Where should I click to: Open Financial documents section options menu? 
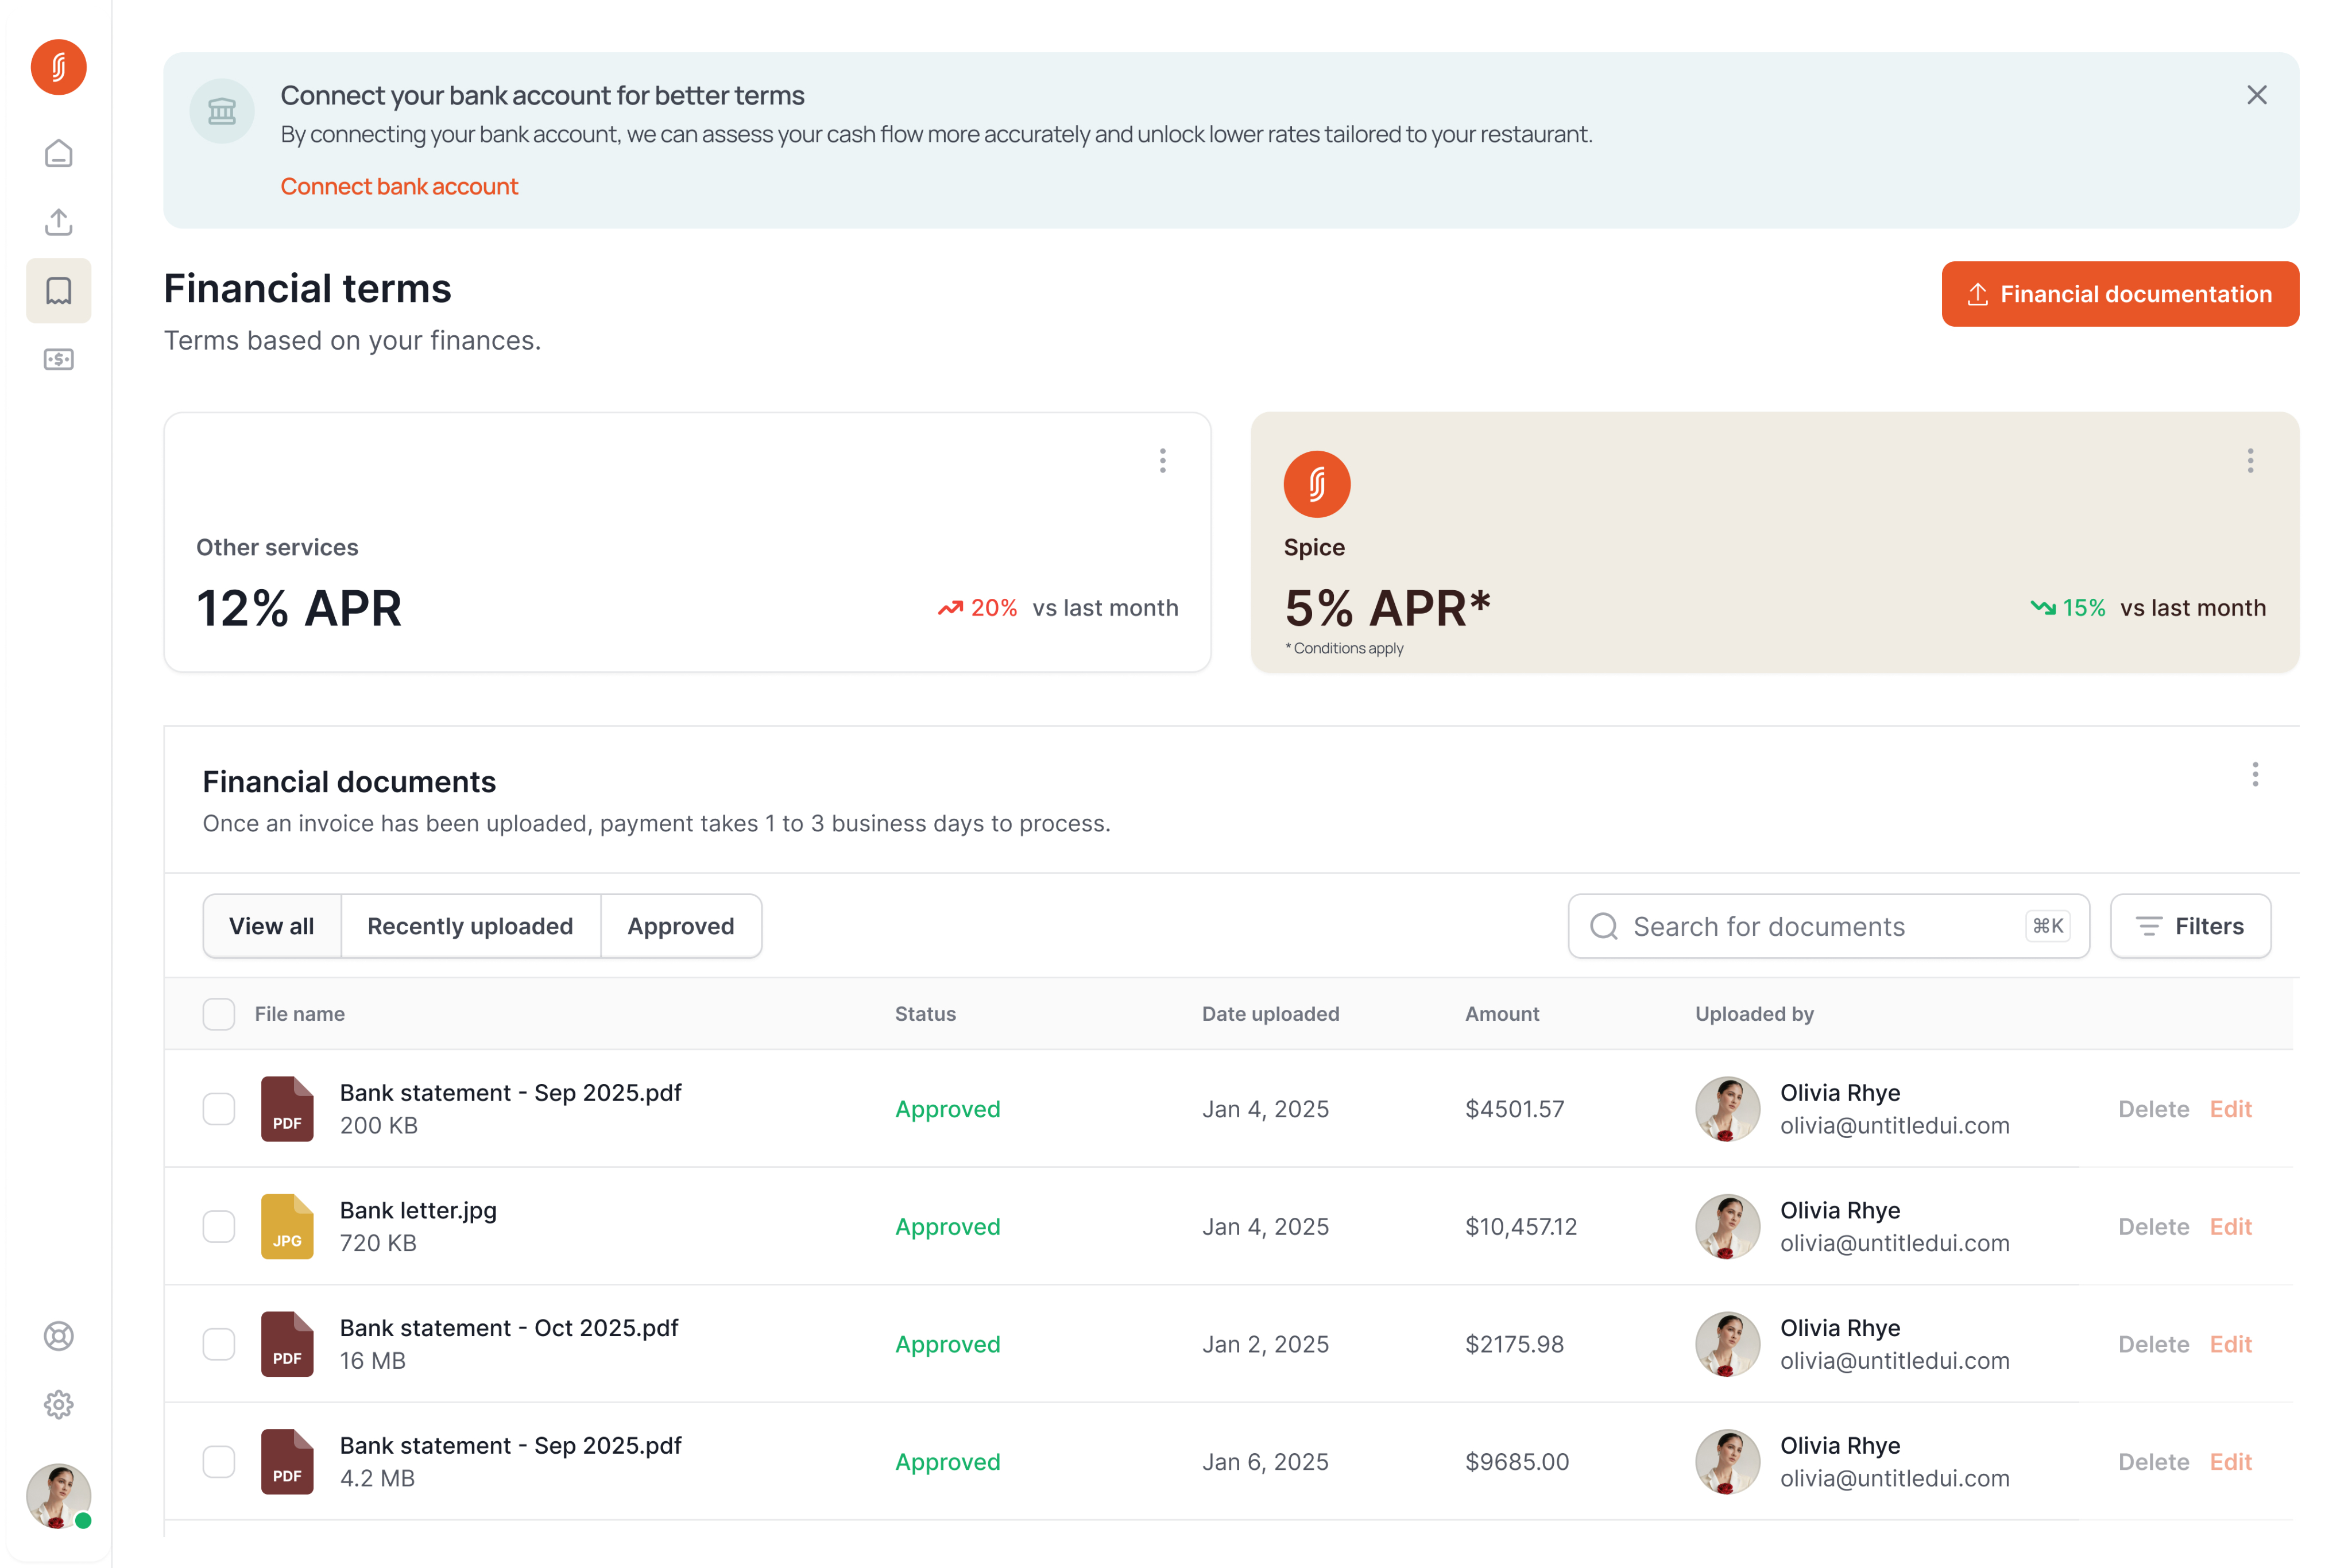tap(2254, 774)
